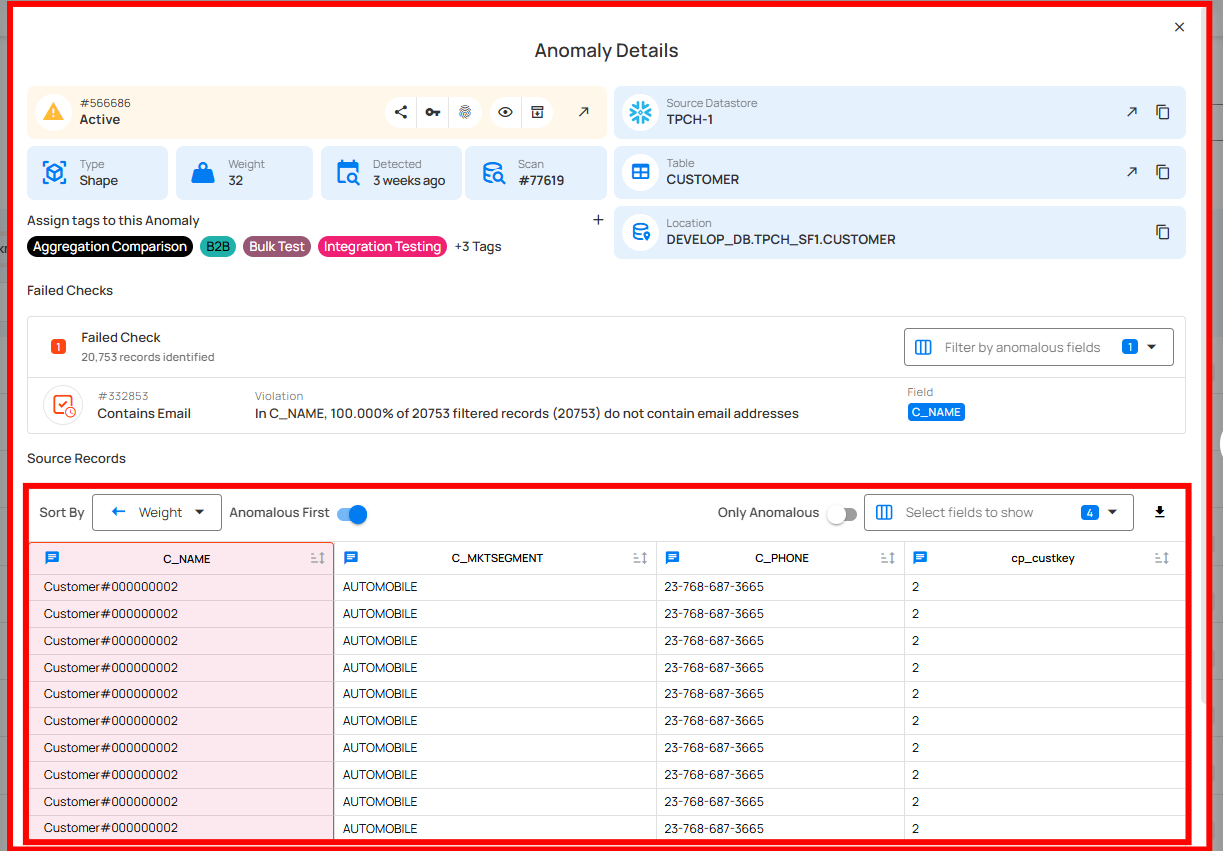Image resolution: width=1223 pixels, height=851 pixels.
Task: Add a new tag with plus icon
Action: pyautogui.click(x=598, y=220)
